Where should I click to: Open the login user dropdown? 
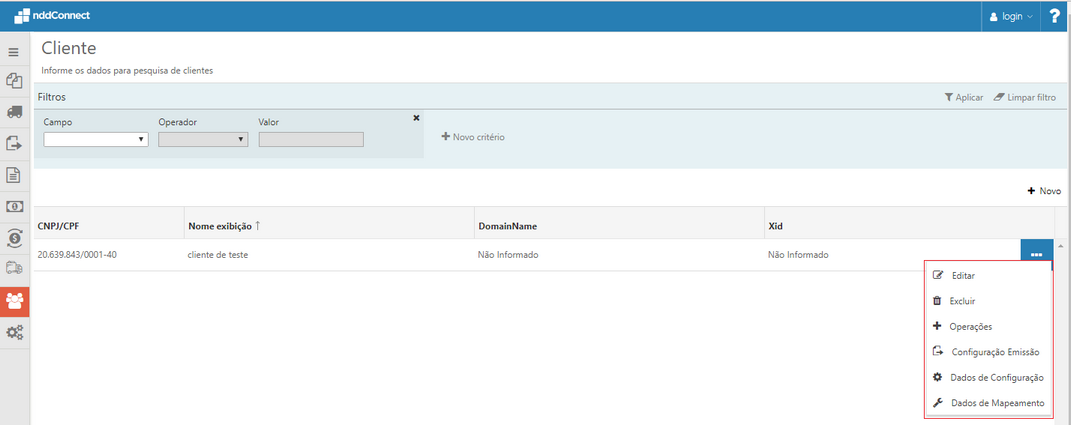[1012, 16]
